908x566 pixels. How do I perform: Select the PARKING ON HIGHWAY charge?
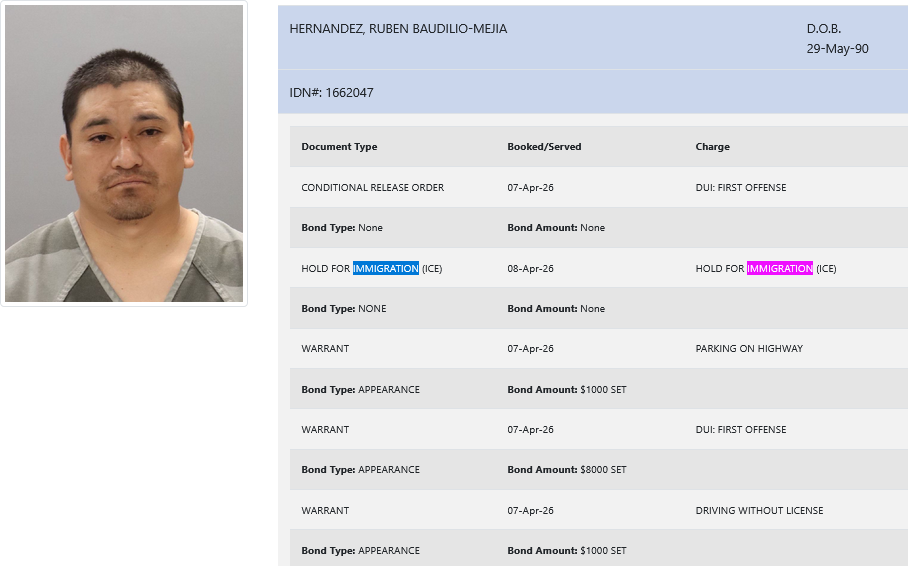748,349
